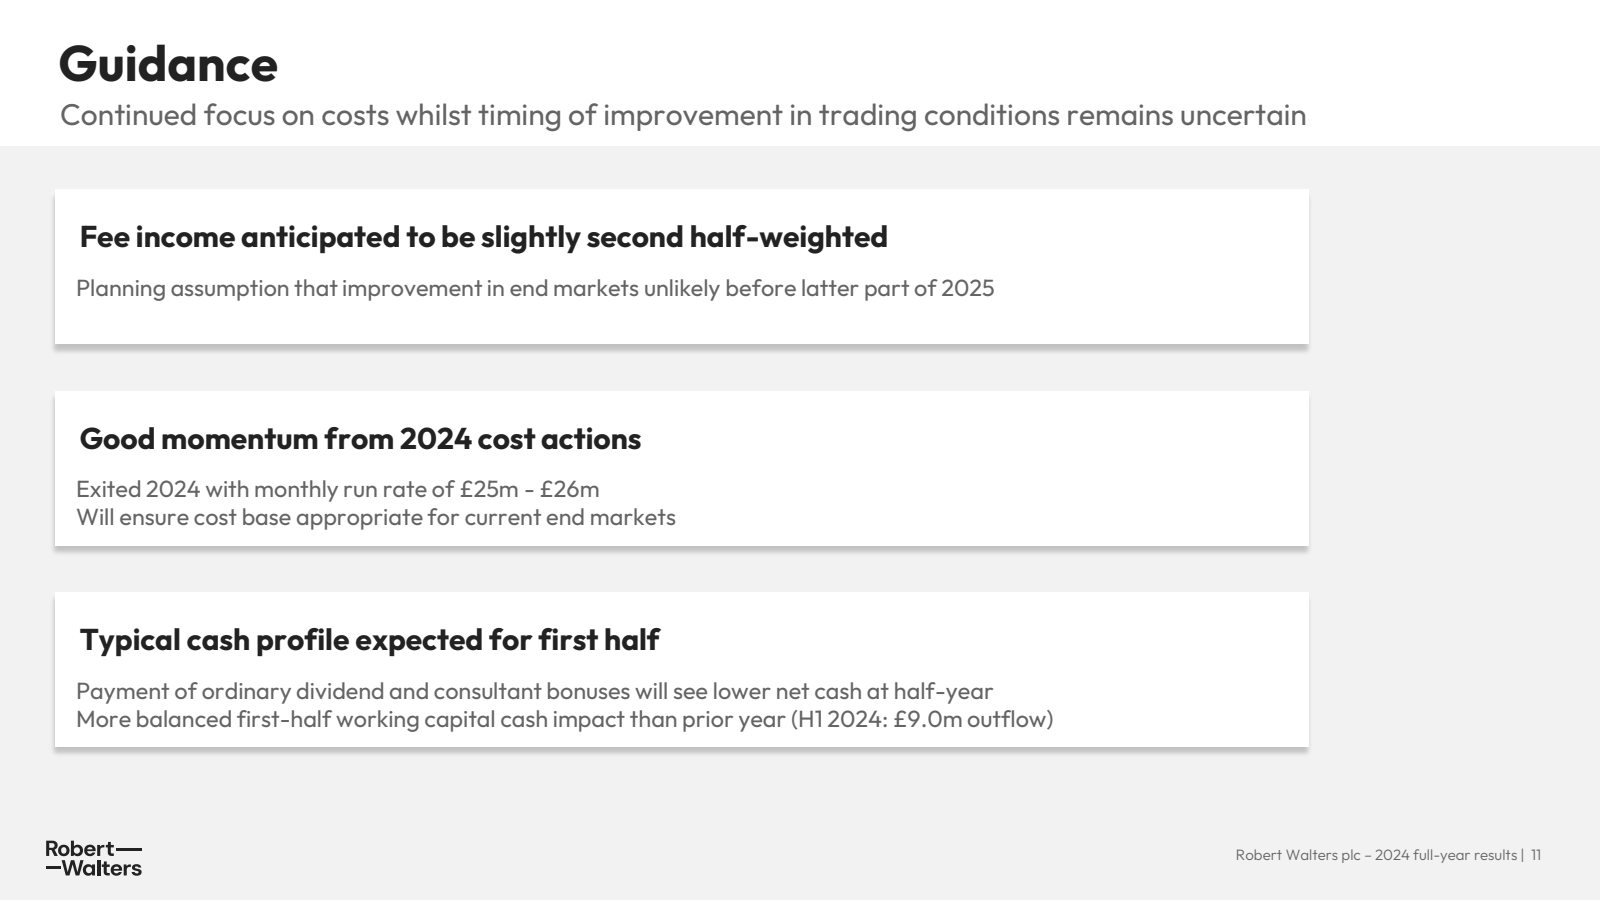
Task: Click the planning assumption text line
Action: click(x=535, y=288)
